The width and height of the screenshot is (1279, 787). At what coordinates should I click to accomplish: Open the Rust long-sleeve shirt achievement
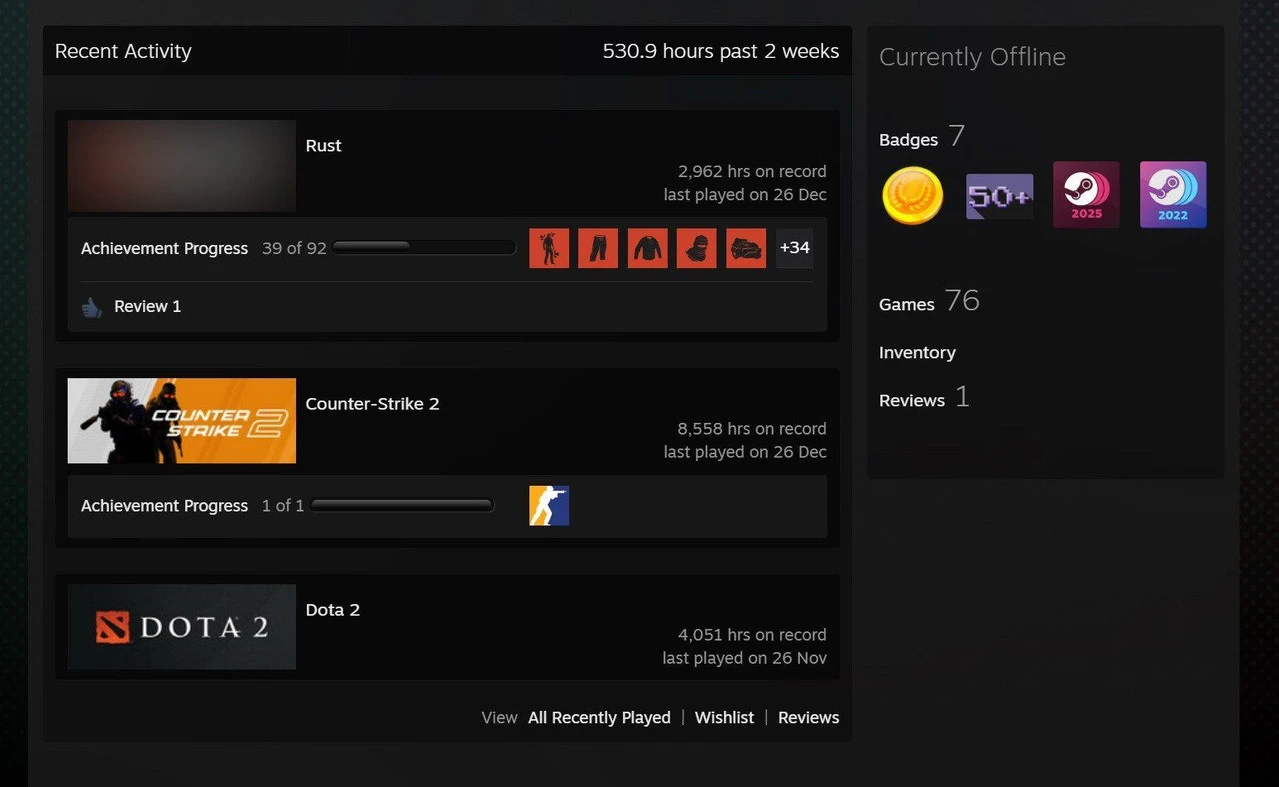coord(647,248)
